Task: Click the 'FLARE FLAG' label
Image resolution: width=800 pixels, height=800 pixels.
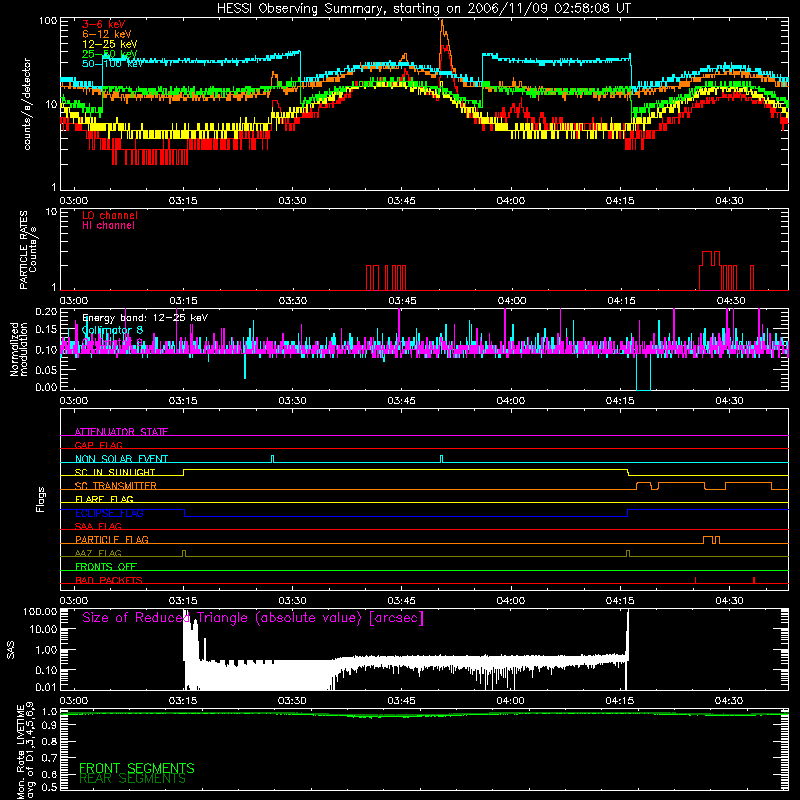Action: 104,499
